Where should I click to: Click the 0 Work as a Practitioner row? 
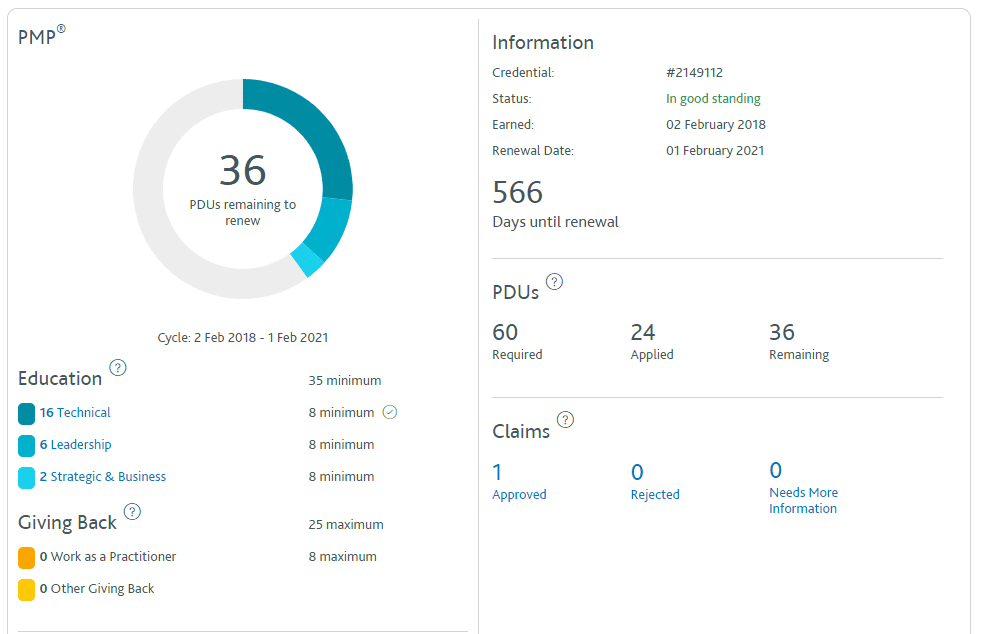108,557
